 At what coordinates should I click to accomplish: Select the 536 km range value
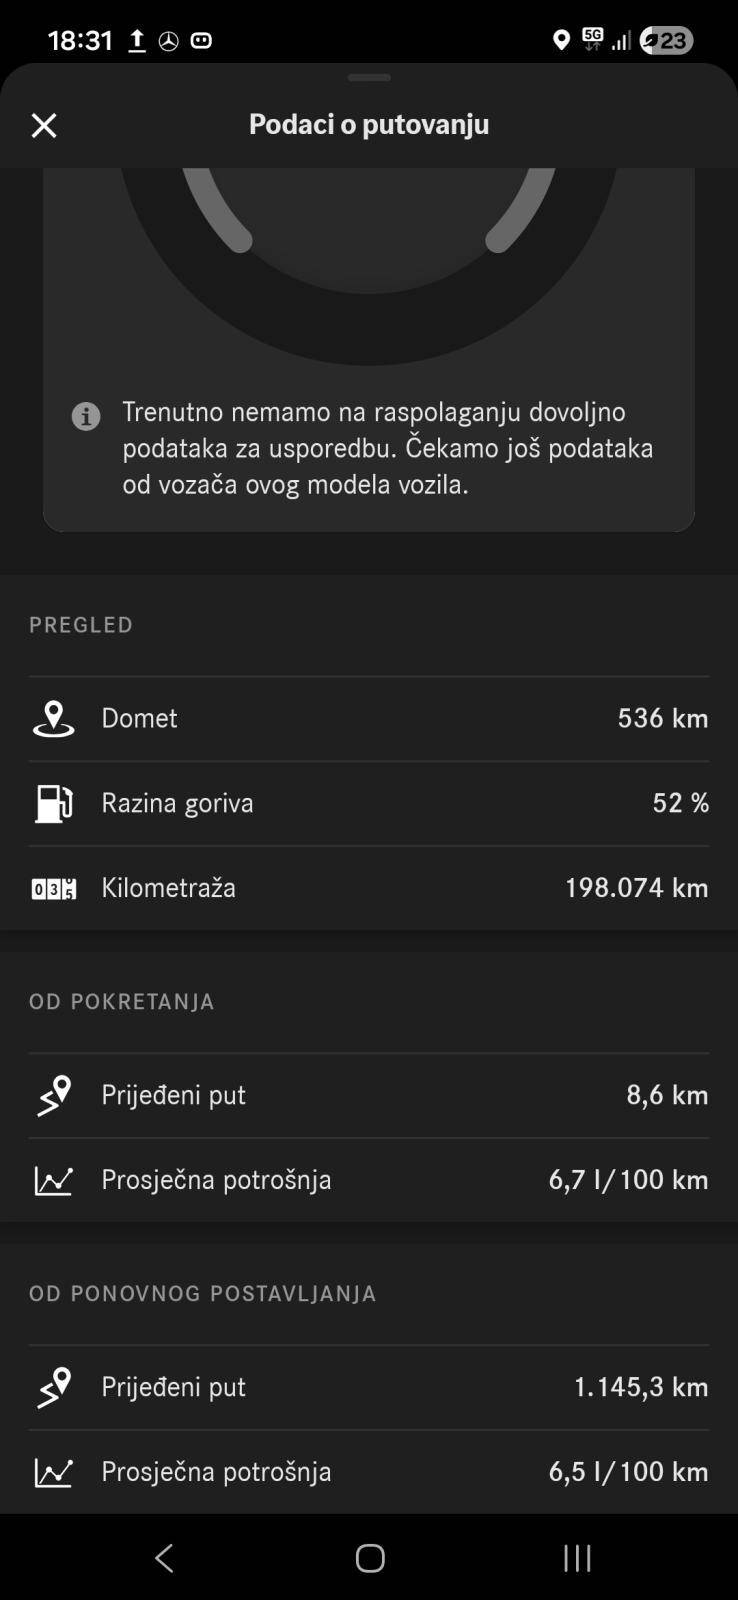(662, 718)
